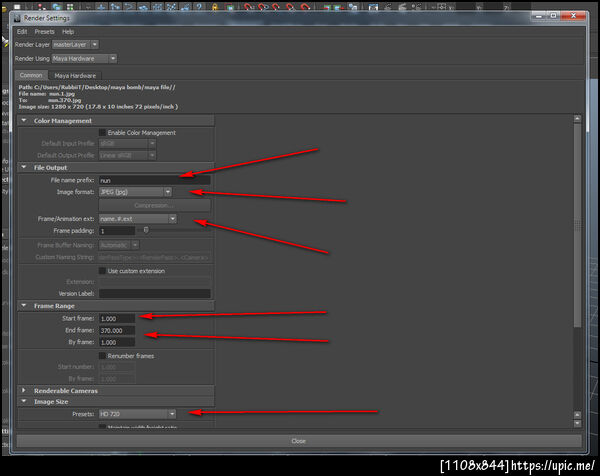The width and height of the screenshot is (600, 476).
Task: Minimize the Render Settings window
Action: coord(539,16)
